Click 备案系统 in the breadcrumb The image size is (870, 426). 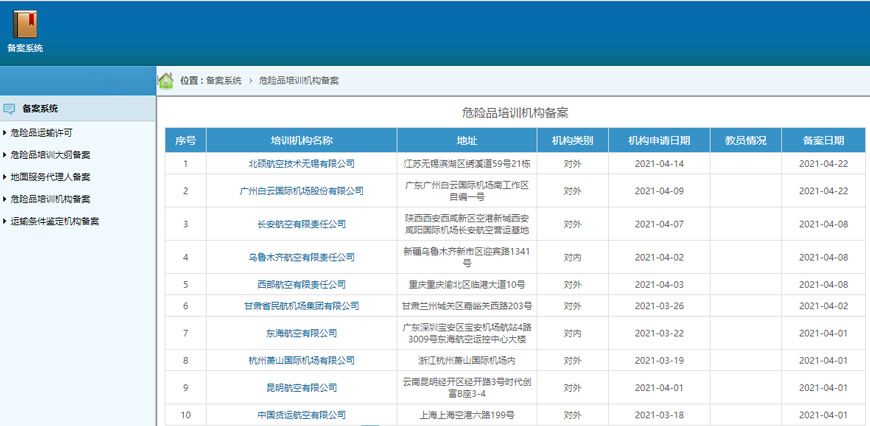pyautogui.click(x=224, y=81)
